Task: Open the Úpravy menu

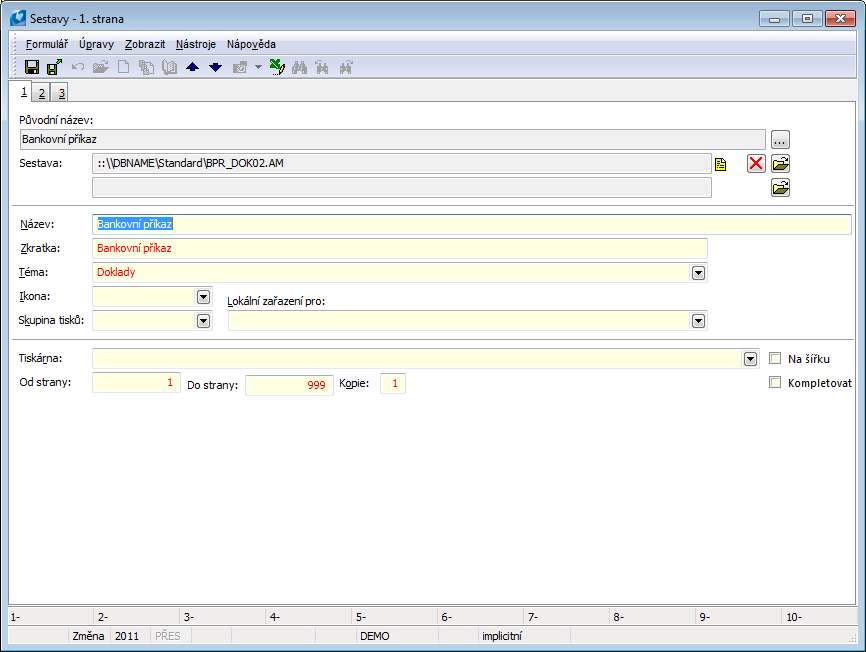Action: (96, 44)
